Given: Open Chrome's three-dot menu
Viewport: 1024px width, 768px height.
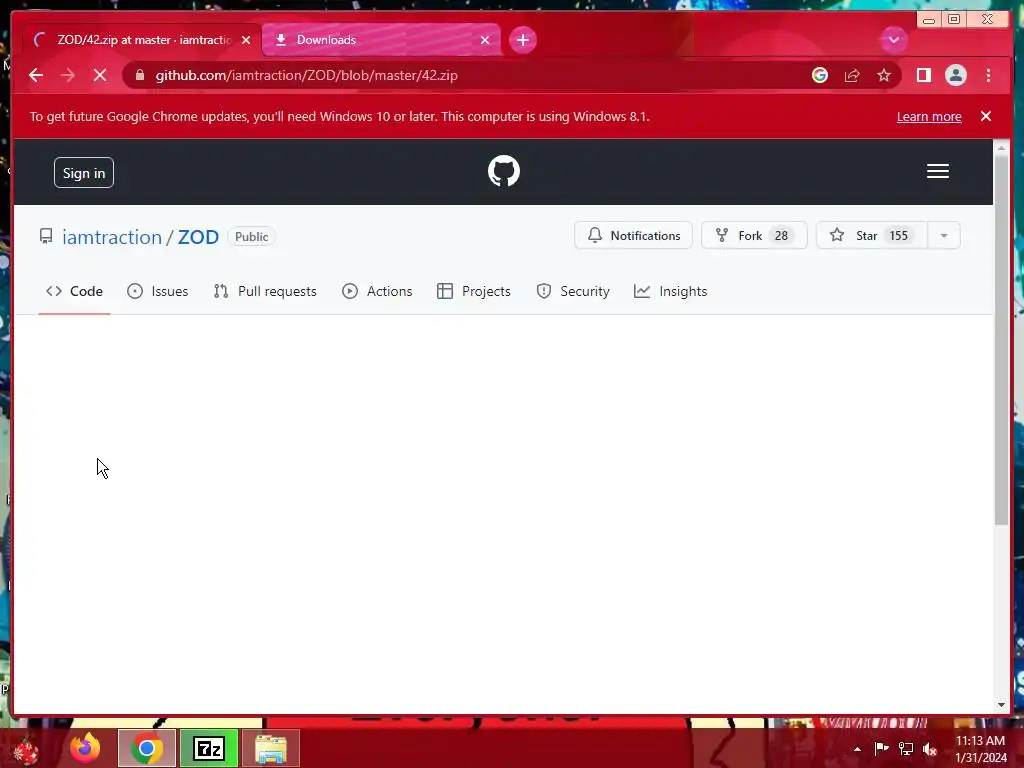Looking at the screenshot, I should (988, 75).
